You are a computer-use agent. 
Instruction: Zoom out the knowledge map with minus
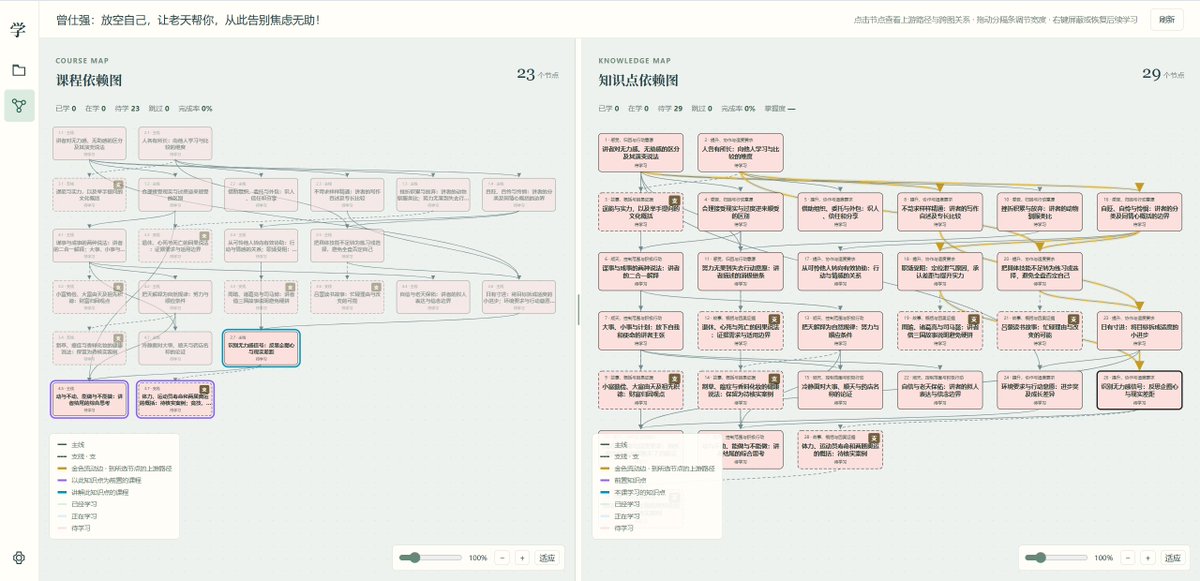pyautogui.click(x=1130, y=557)
